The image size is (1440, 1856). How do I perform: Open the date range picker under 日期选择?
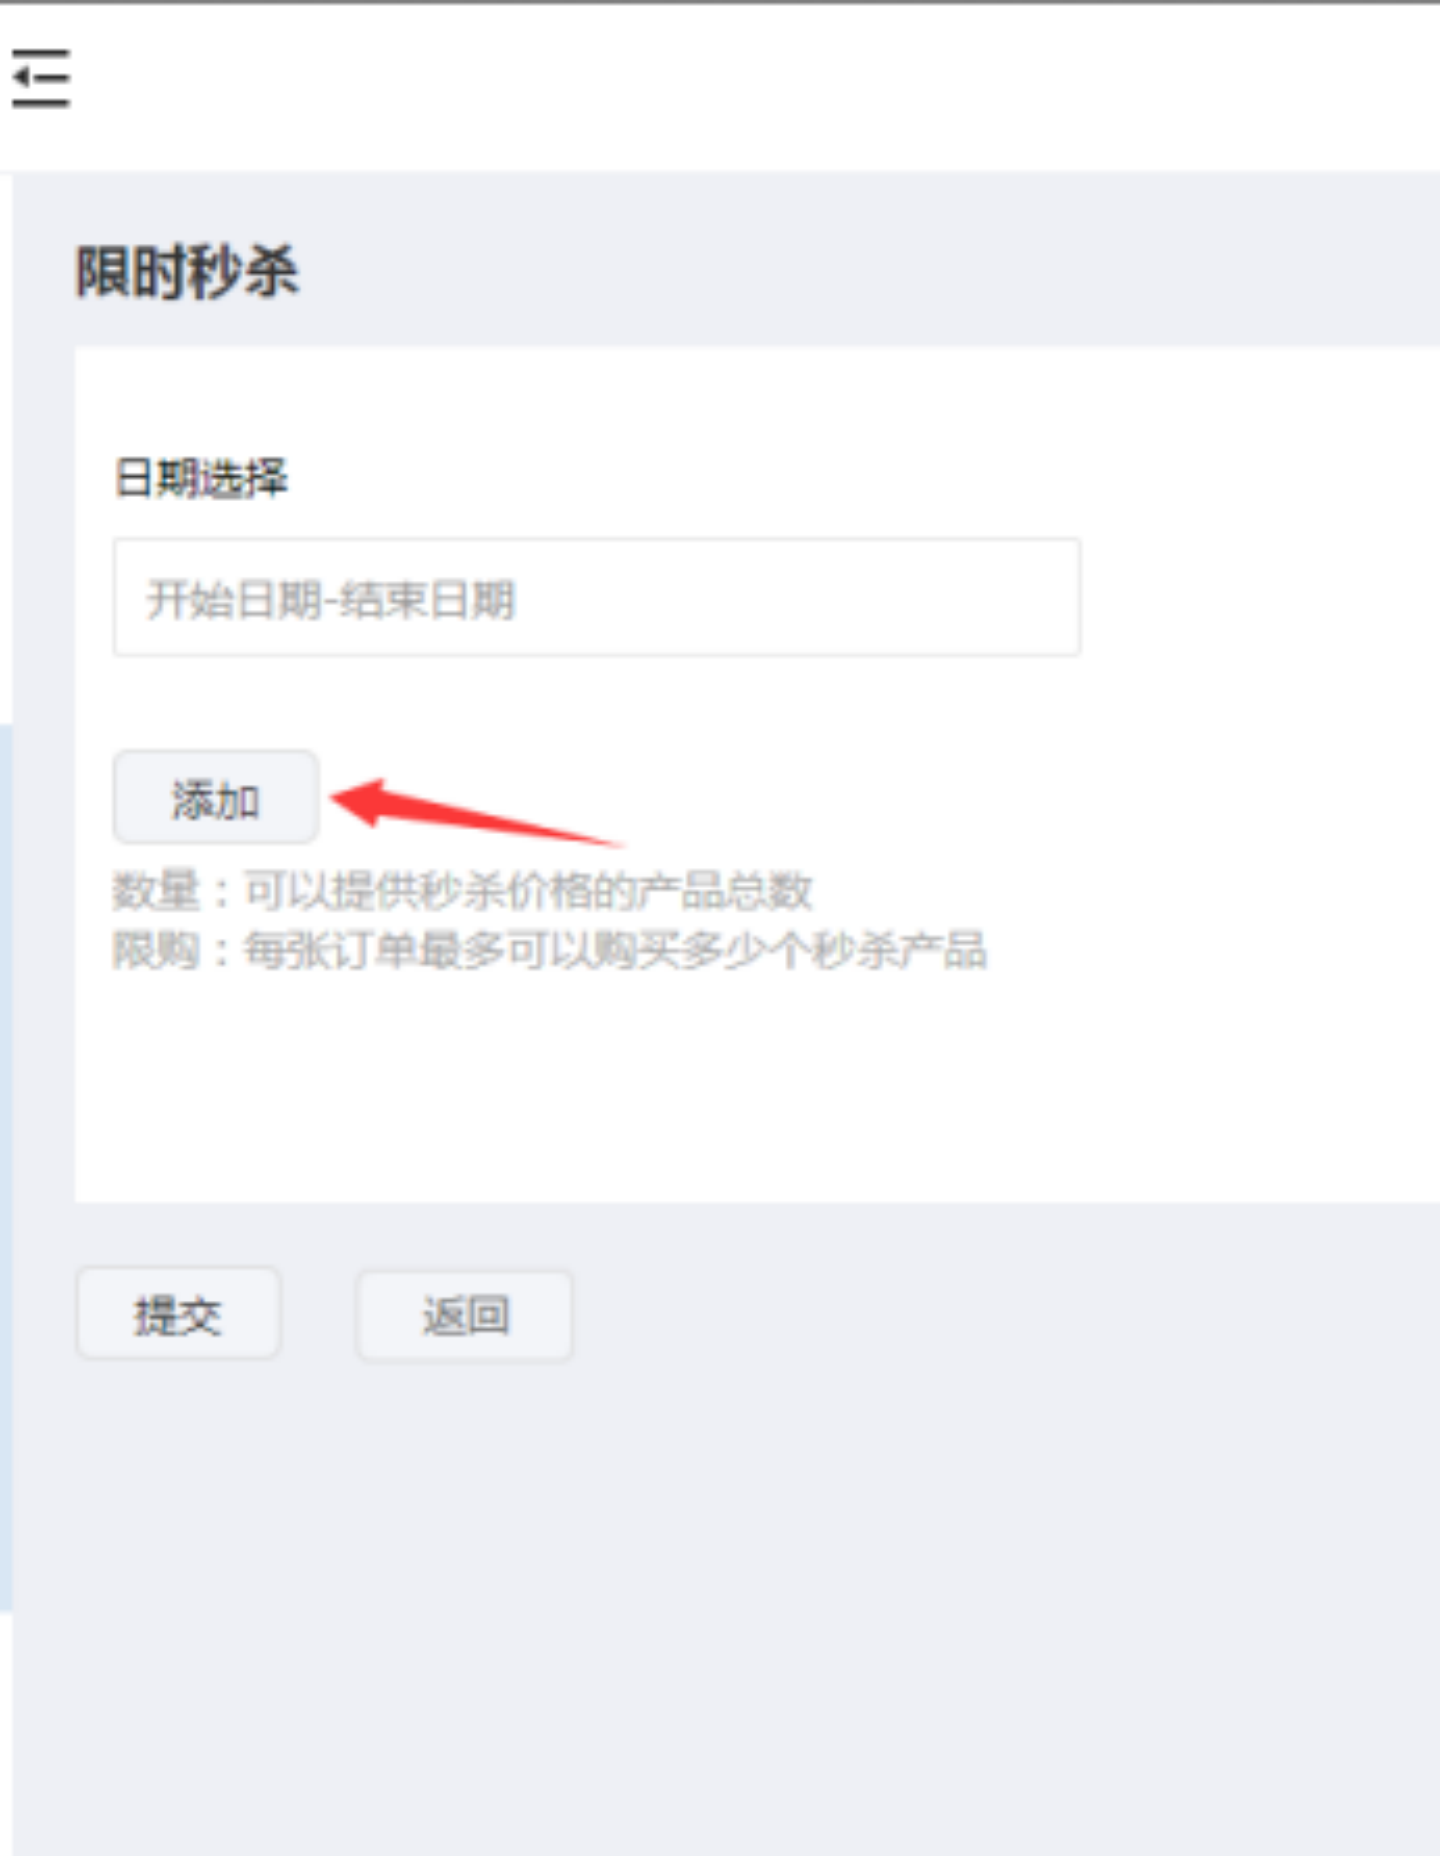coord(596,597)
